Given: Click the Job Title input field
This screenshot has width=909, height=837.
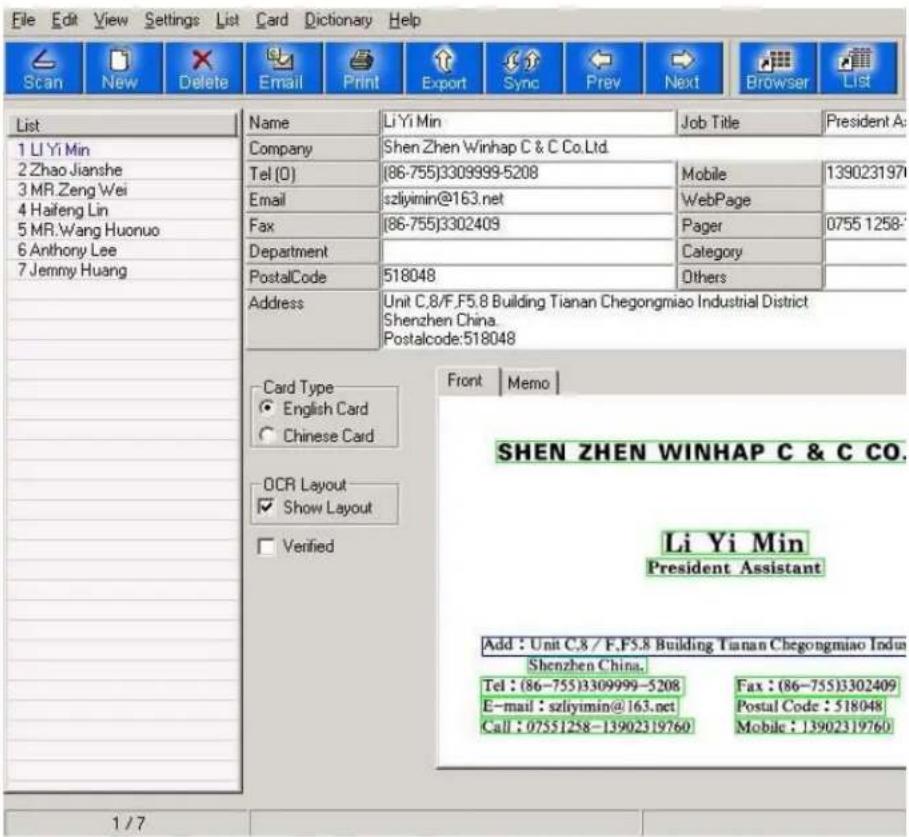Looking at the screenshot, I should [864, 122].
